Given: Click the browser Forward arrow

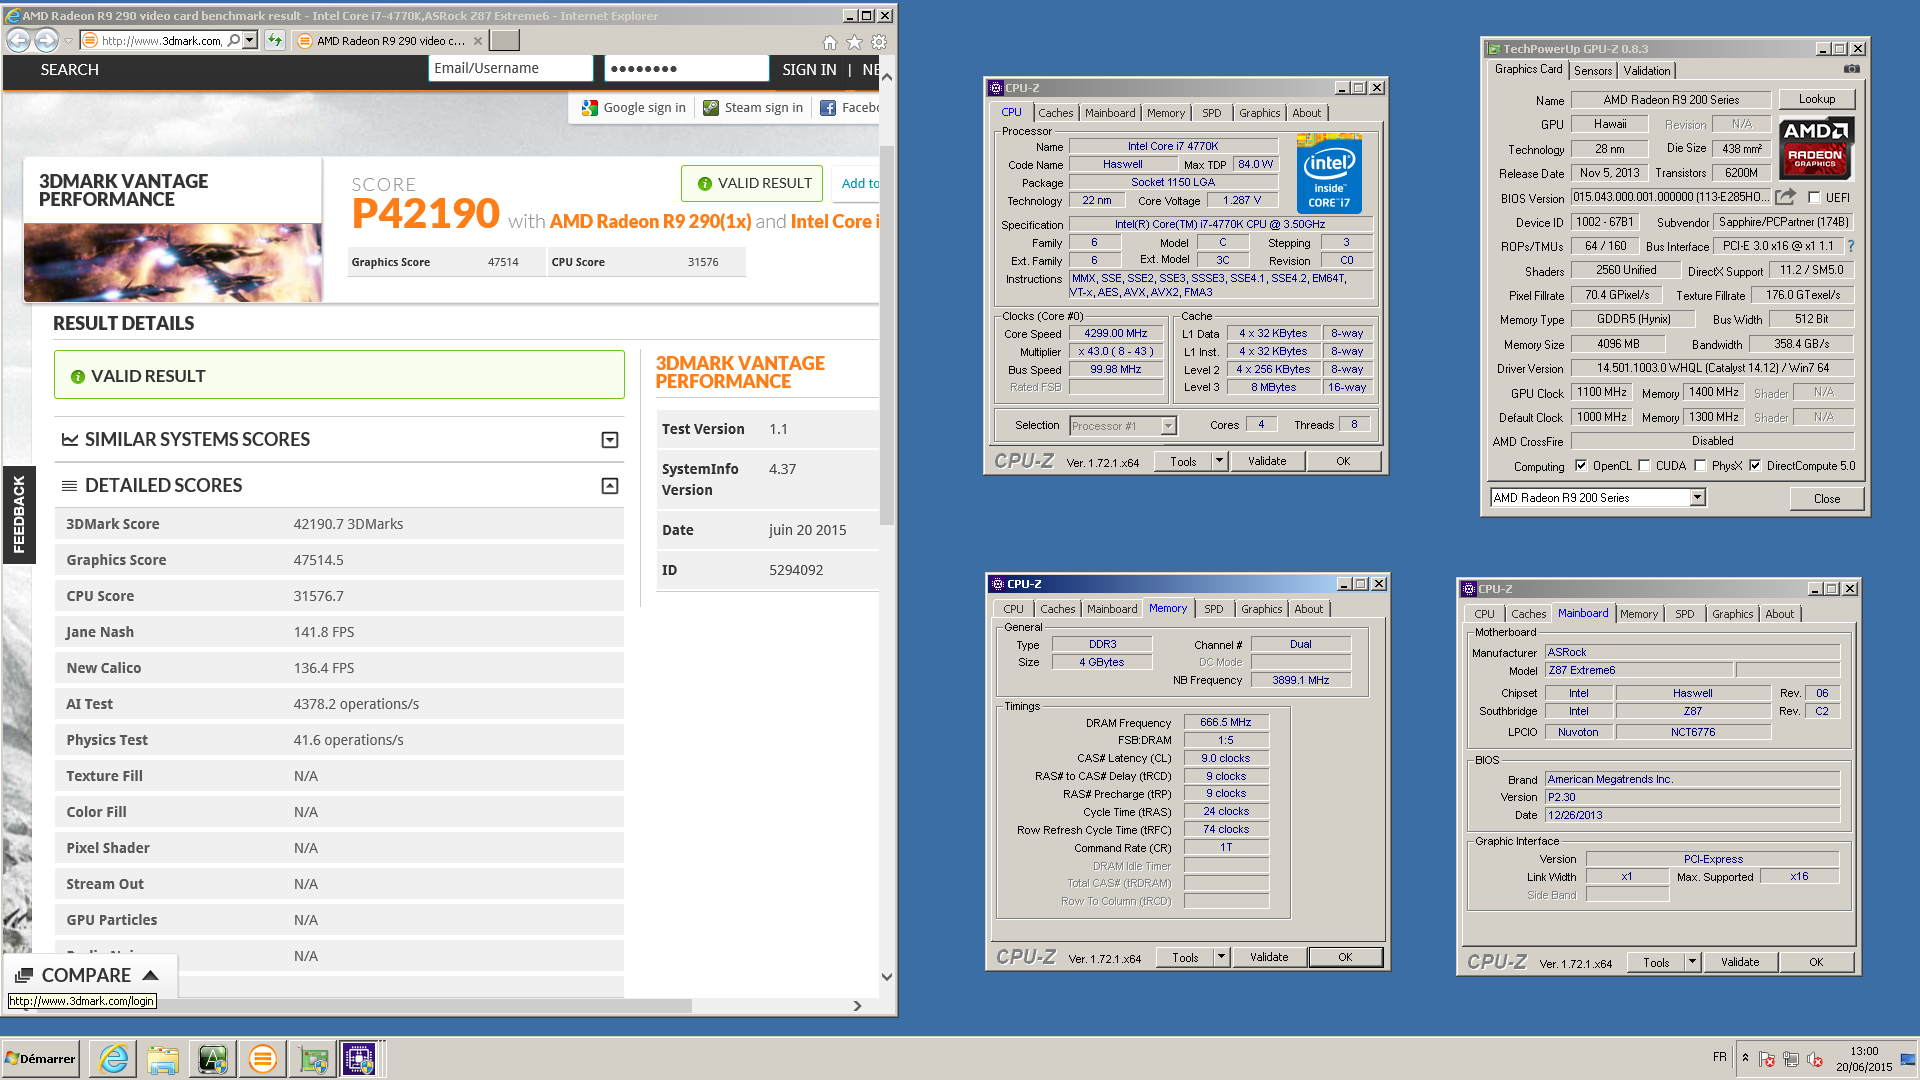Looking at the screenshot, I should 46,40.
